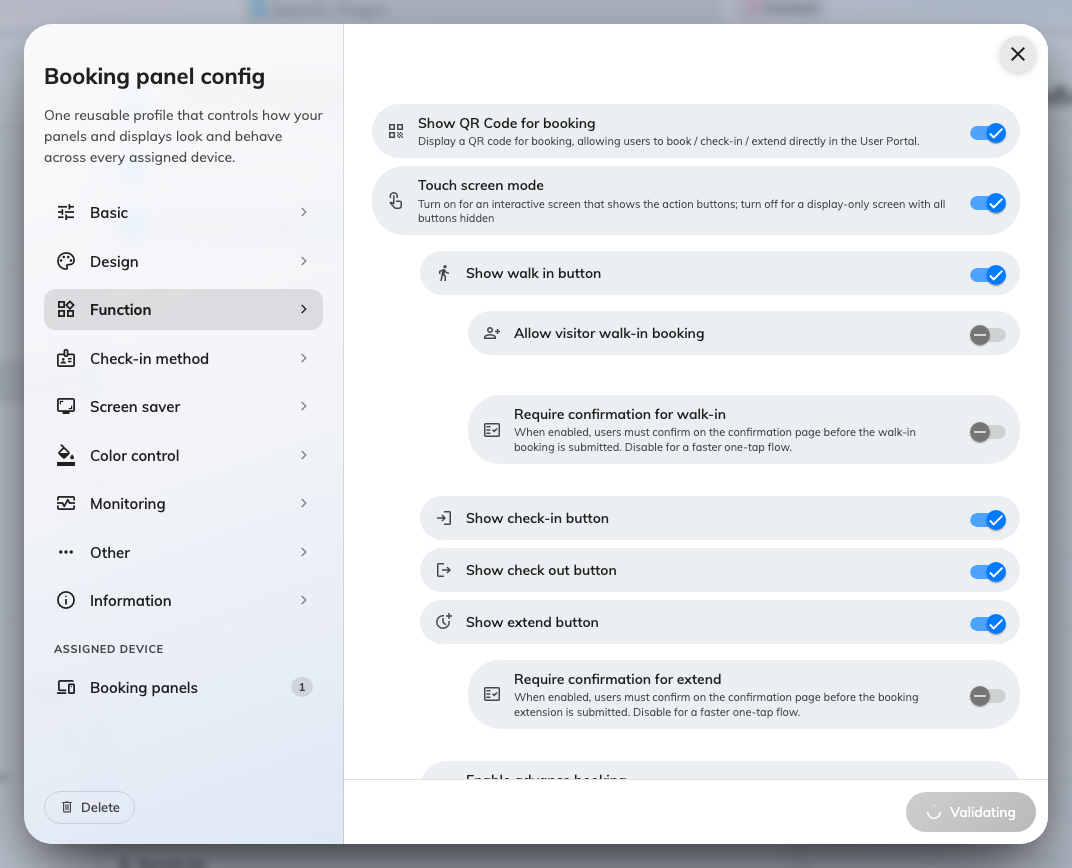Click the Validating spinner icon
1072x868 pixels.
tap(933, 812)
